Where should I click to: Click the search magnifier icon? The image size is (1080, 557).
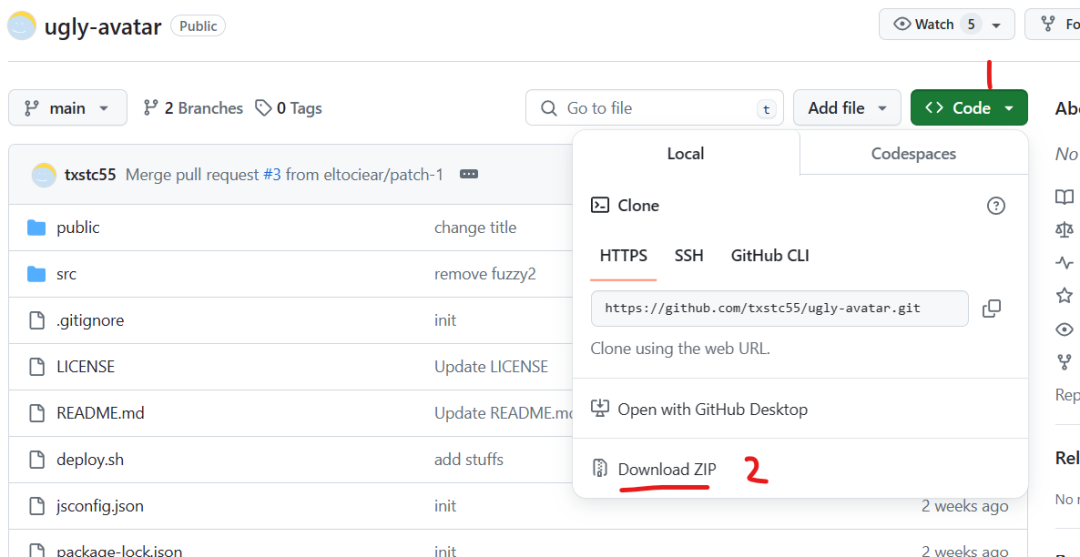click(548, 108)
